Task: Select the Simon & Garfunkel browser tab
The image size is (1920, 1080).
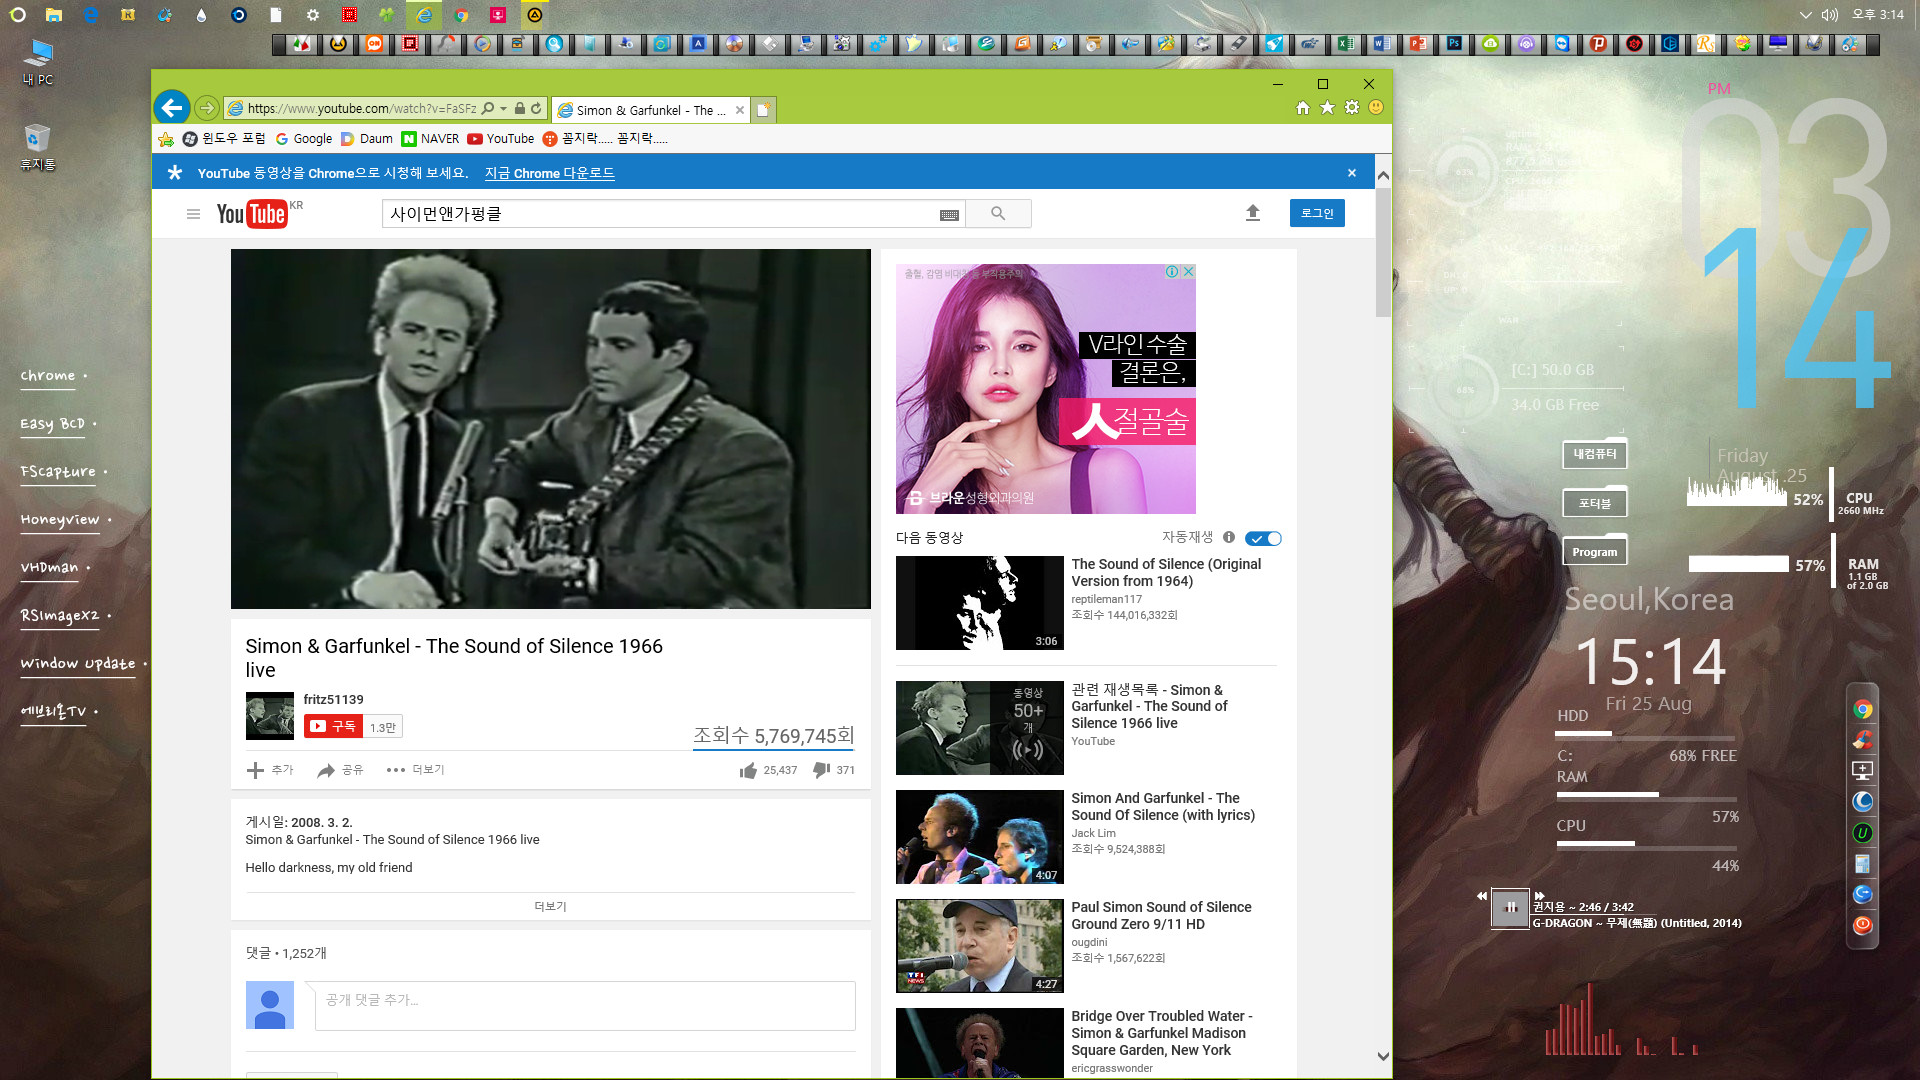Action: [650, 110]
